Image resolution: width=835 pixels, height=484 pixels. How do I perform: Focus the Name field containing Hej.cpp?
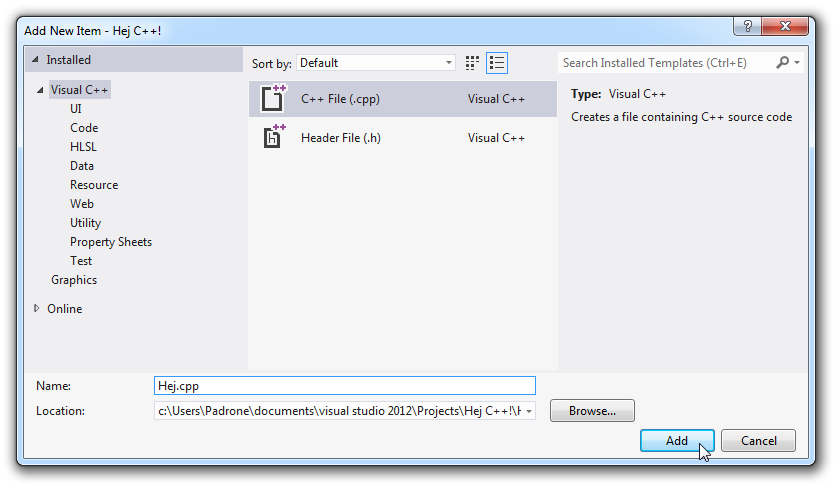pyautogui.click(x=345, y=386)
